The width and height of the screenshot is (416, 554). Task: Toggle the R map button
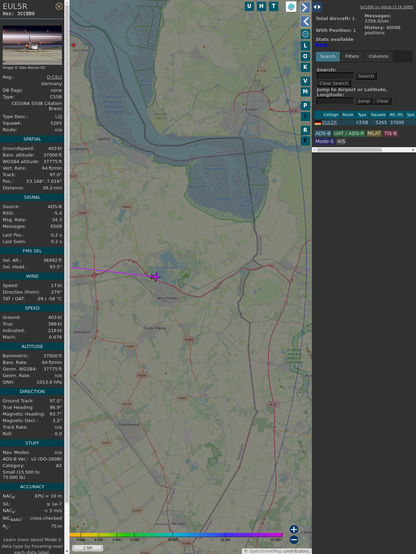click(305, 130)
